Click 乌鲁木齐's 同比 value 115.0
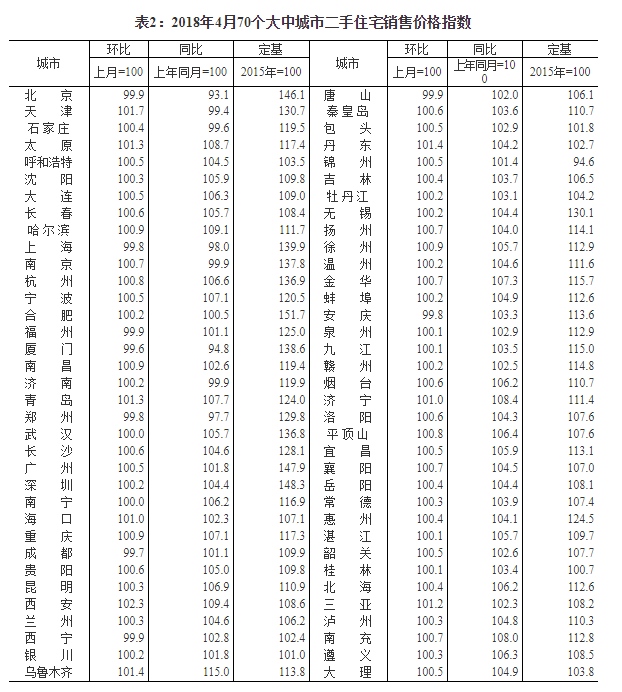This screenshot has height=692, width=622. 216,672
